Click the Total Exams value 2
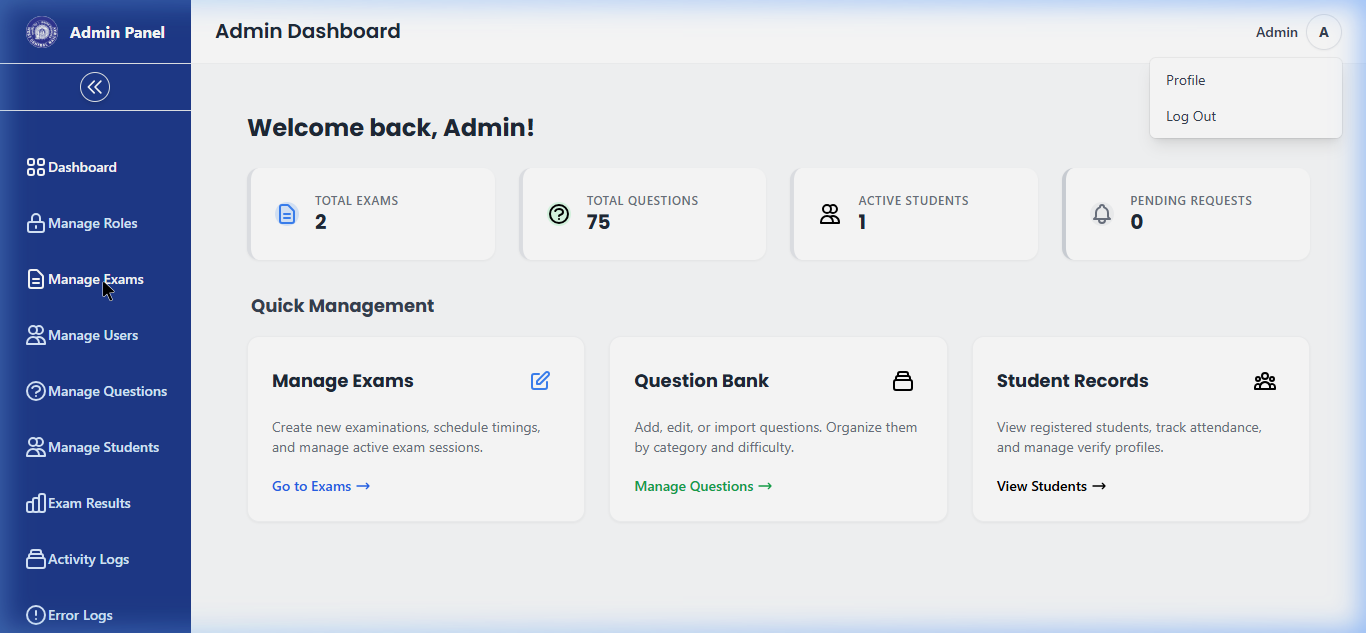 (x=321, y=222)
